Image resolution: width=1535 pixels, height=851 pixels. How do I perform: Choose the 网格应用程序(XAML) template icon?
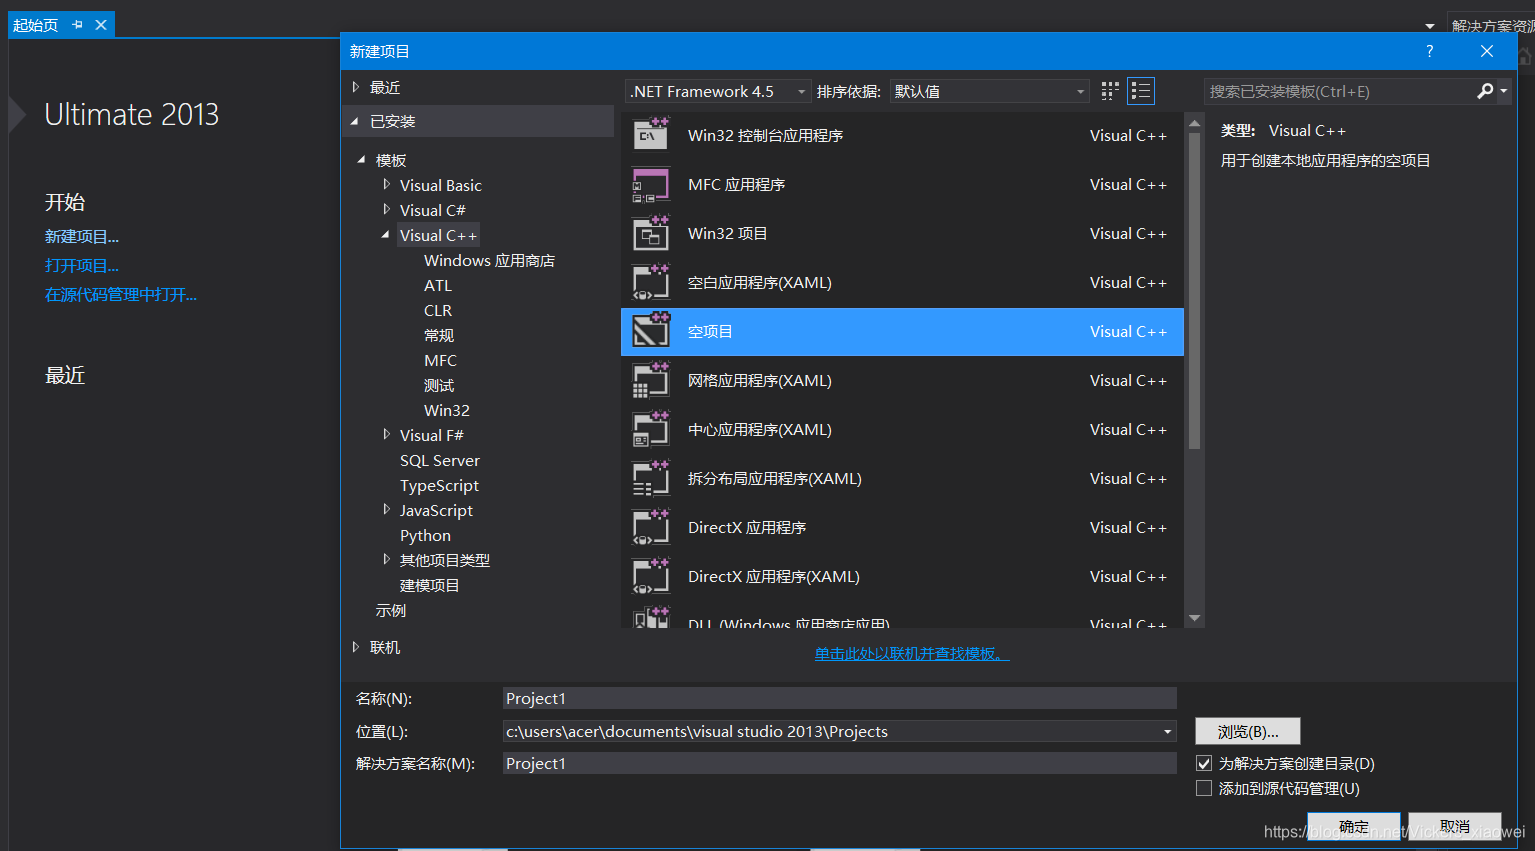[651, 380]
